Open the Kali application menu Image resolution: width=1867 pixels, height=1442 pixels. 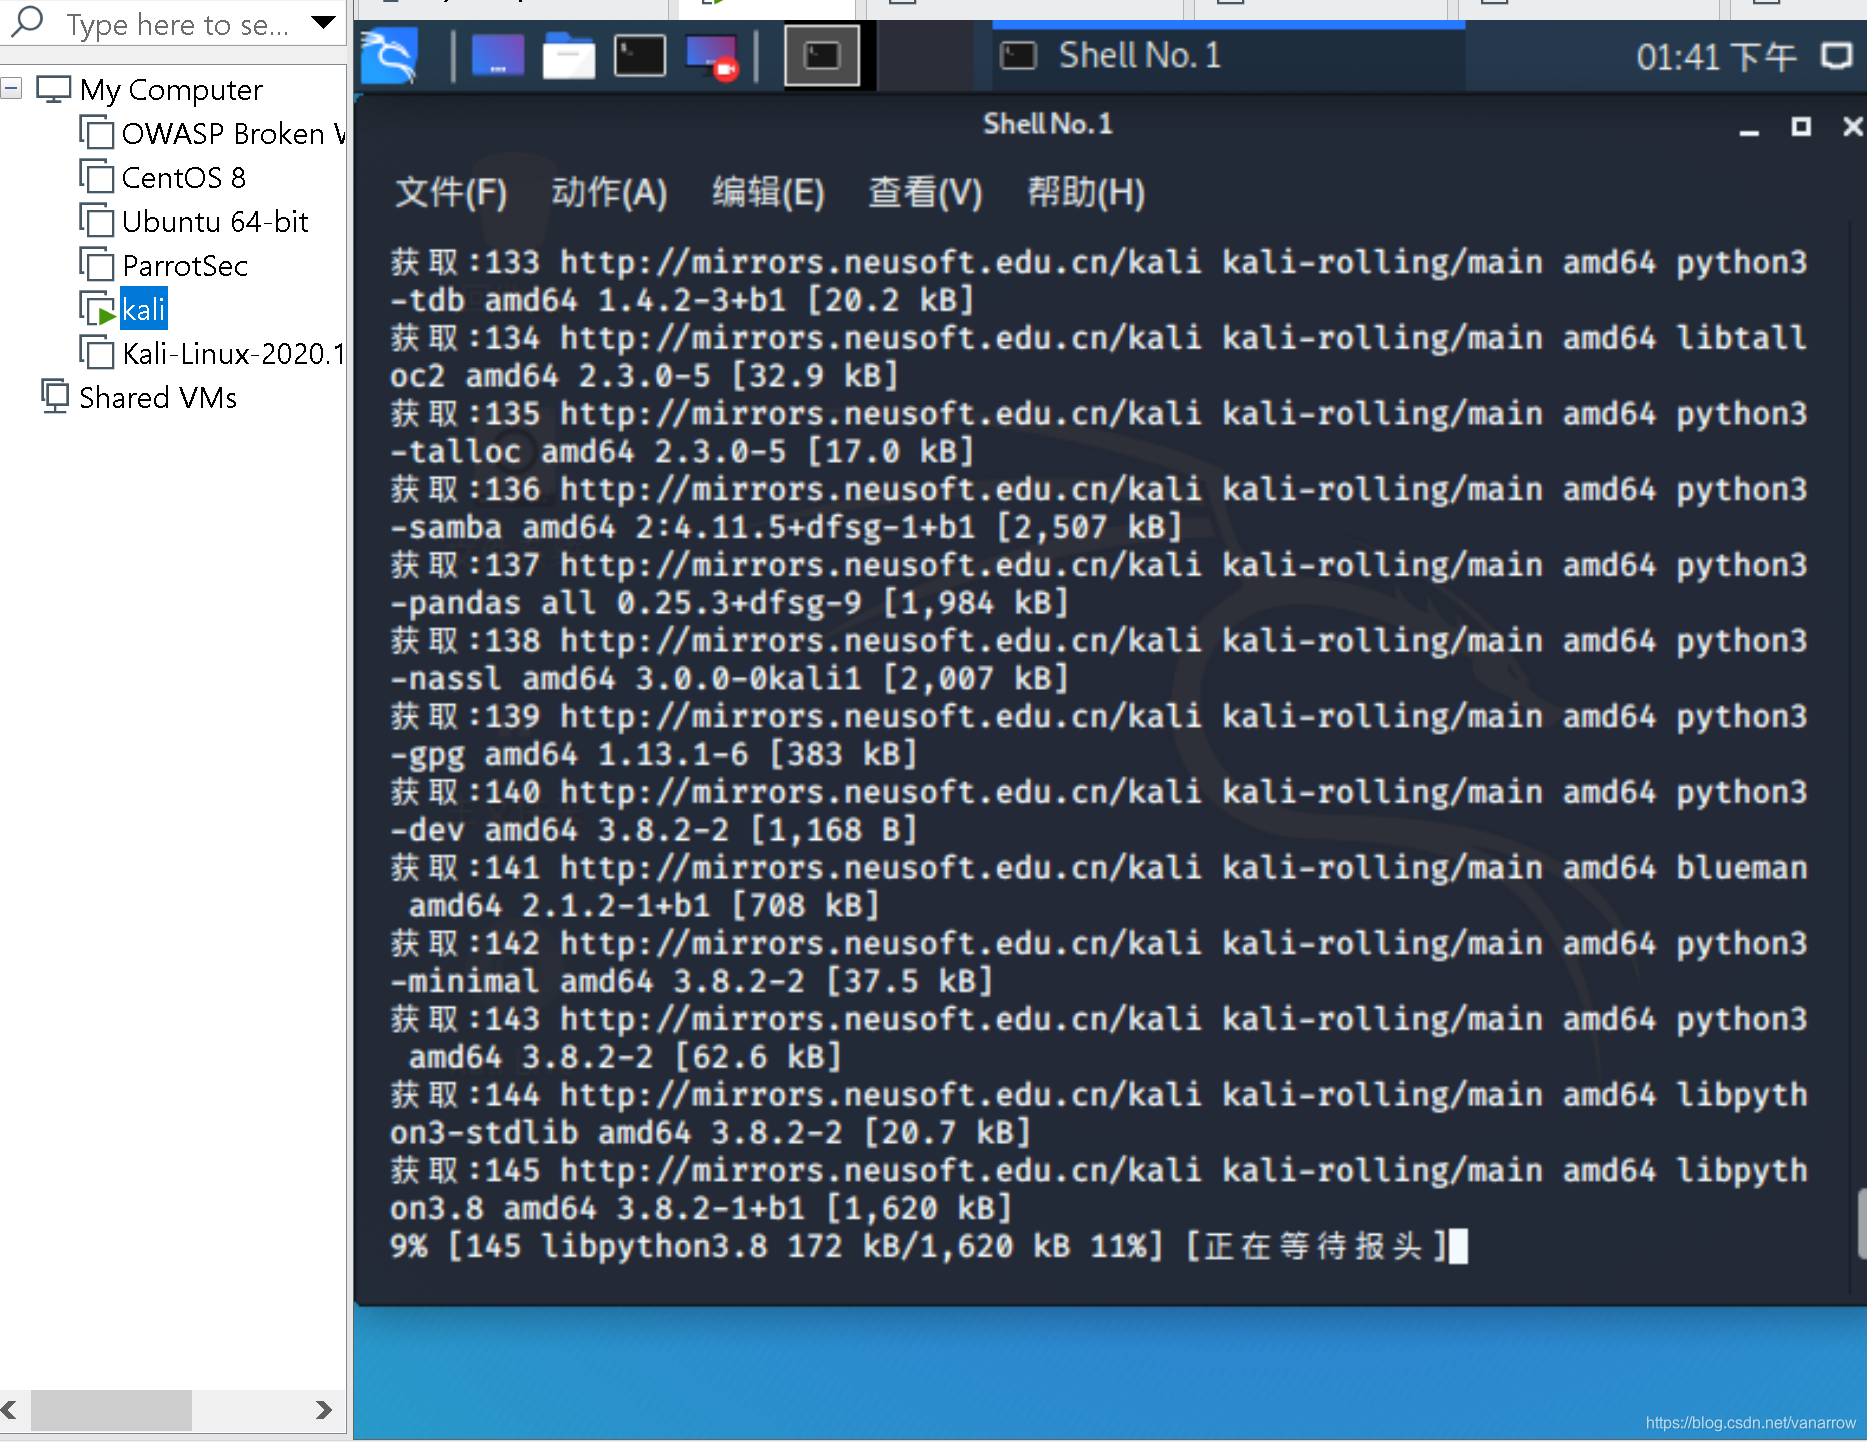coord(390,56)
